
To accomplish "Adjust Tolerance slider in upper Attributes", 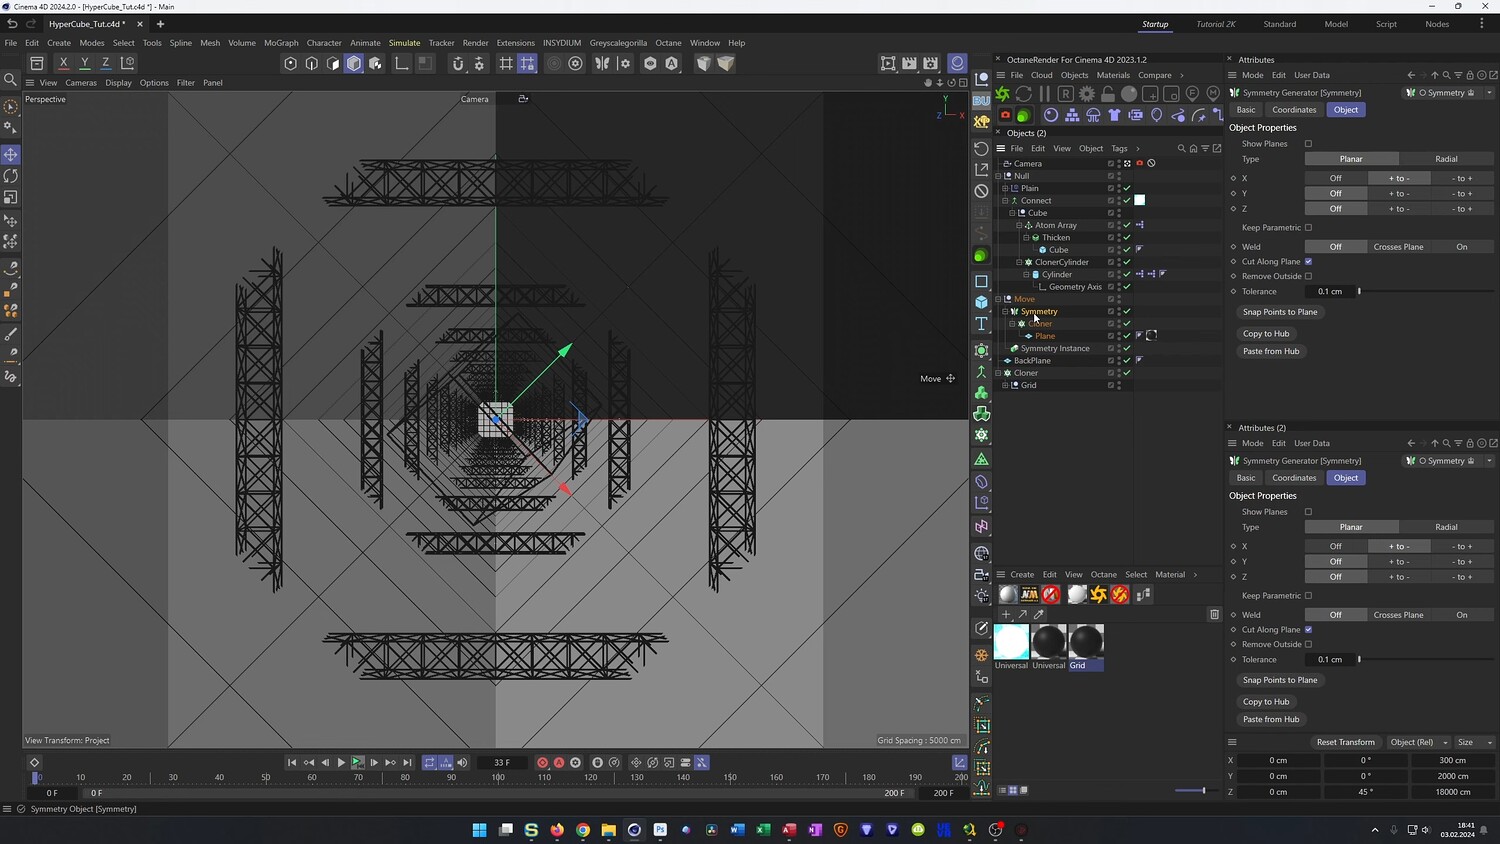I will (1425, 292).
